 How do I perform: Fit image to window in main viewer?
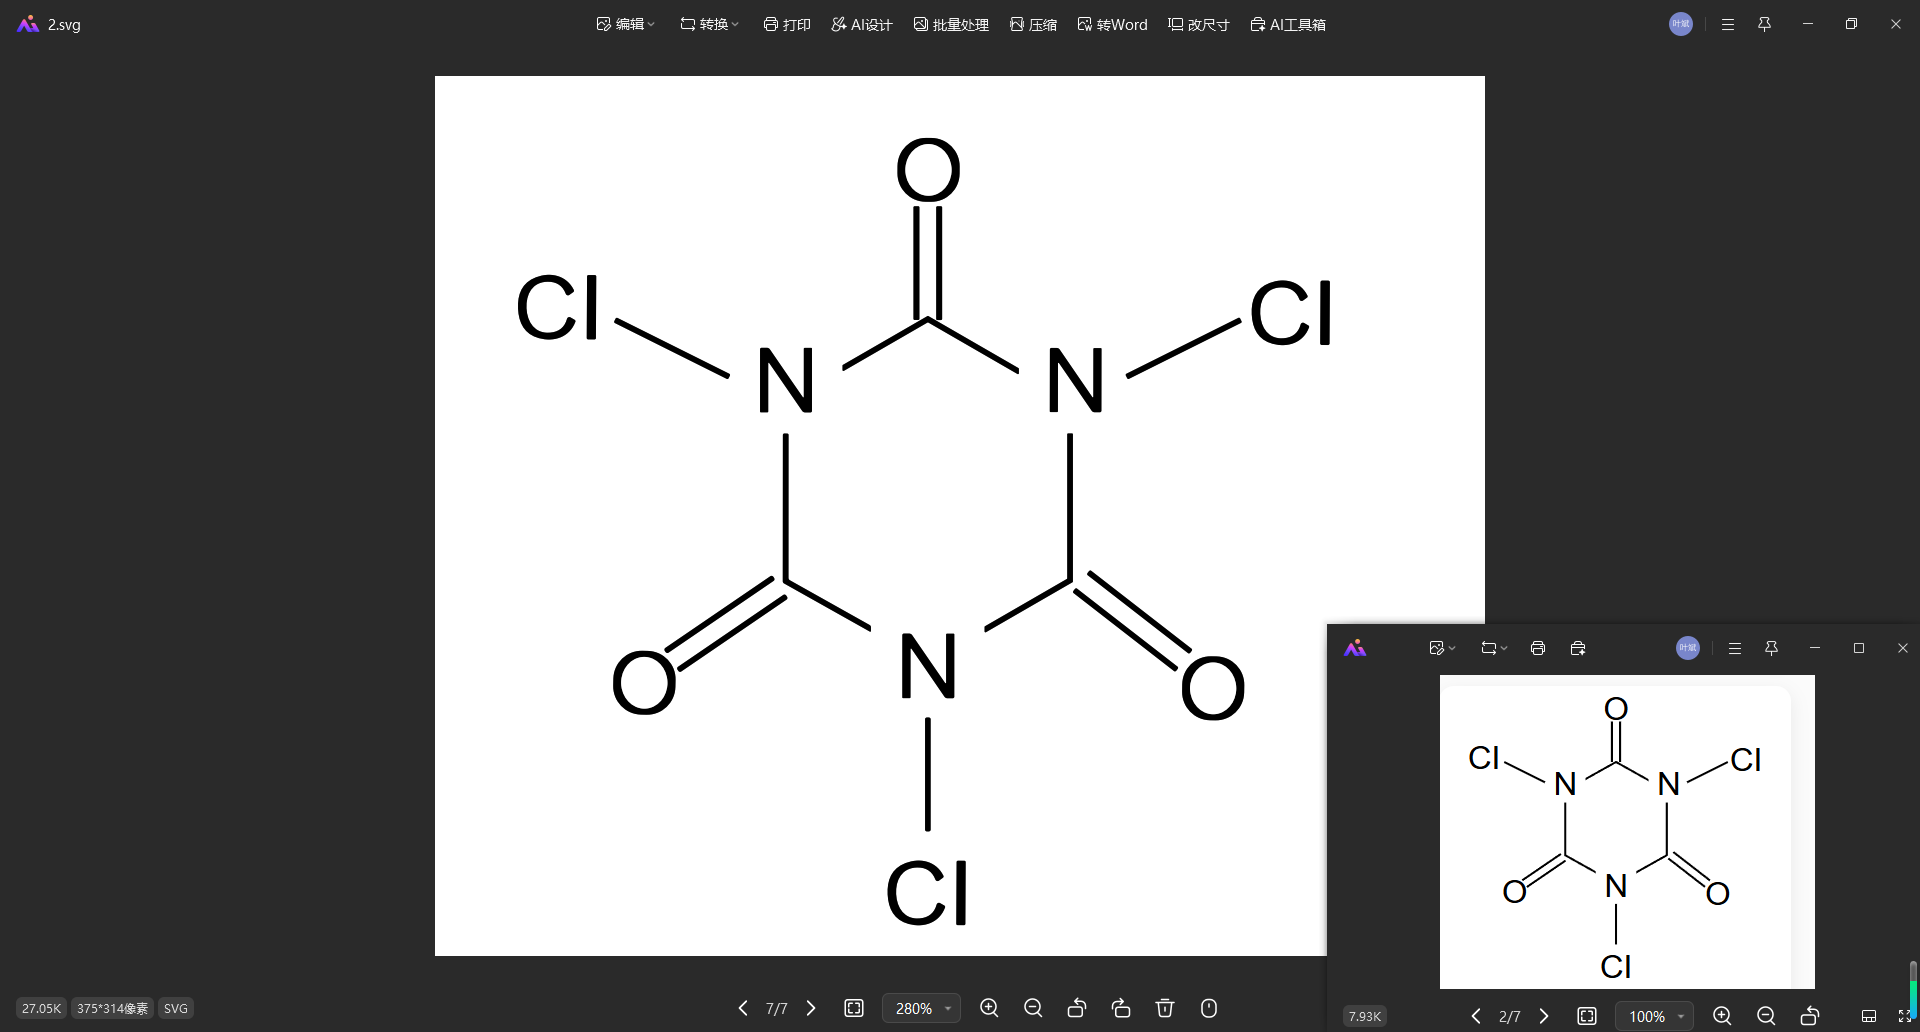854,1008
